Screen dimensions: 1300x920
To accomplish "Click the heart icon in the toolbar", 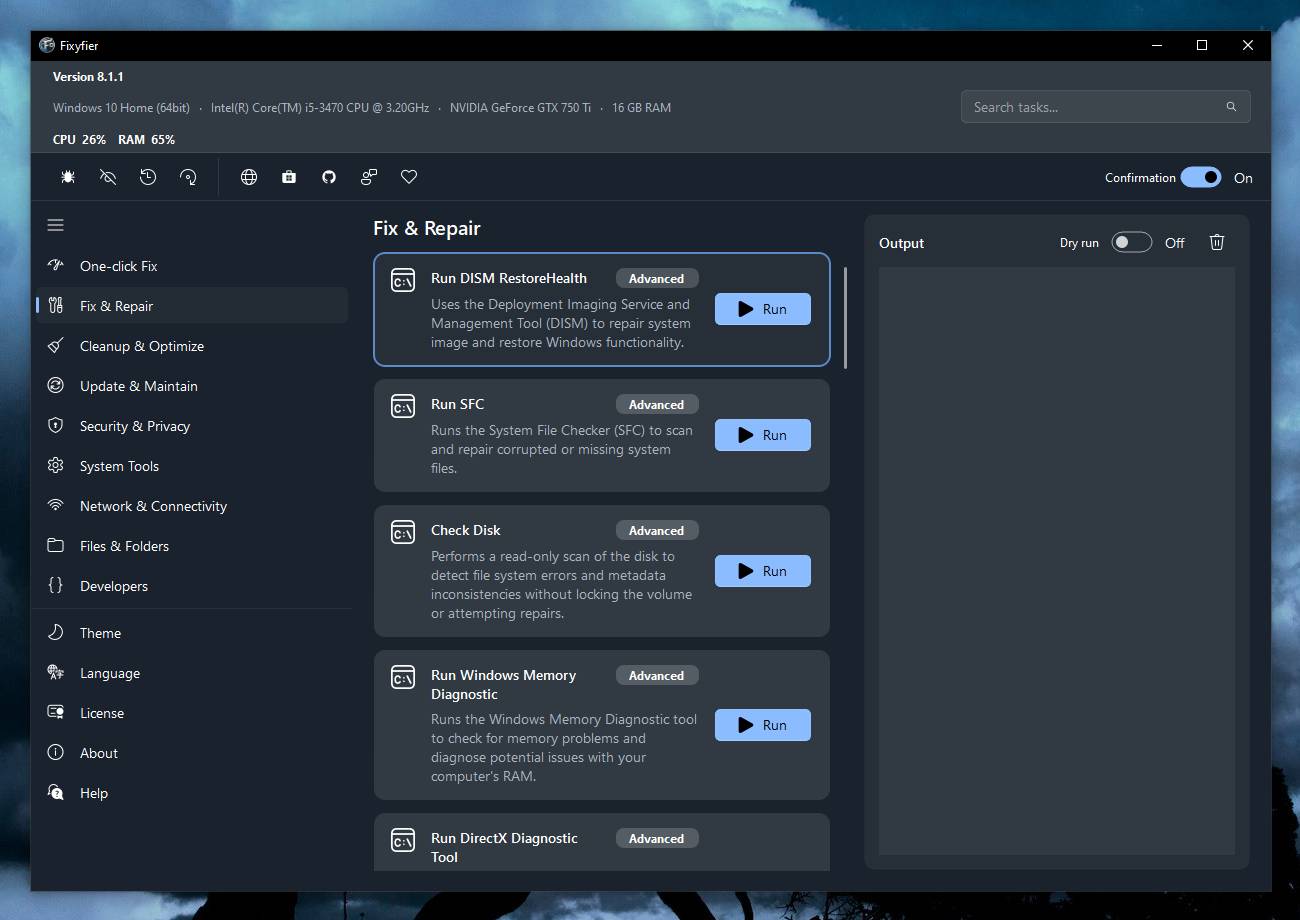I will click(x=409, y=177).
